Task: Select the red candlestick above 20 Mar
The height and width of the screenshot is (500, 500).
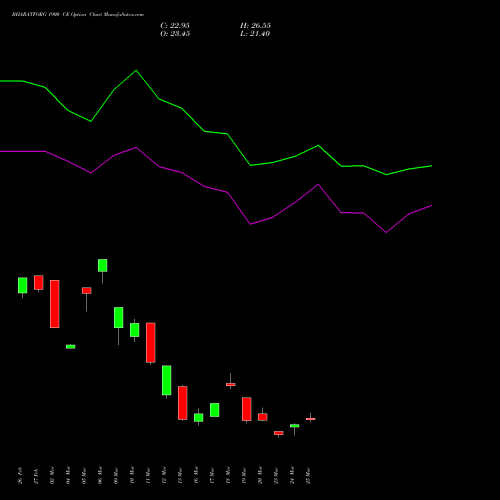Action: (x=263, y=417)
